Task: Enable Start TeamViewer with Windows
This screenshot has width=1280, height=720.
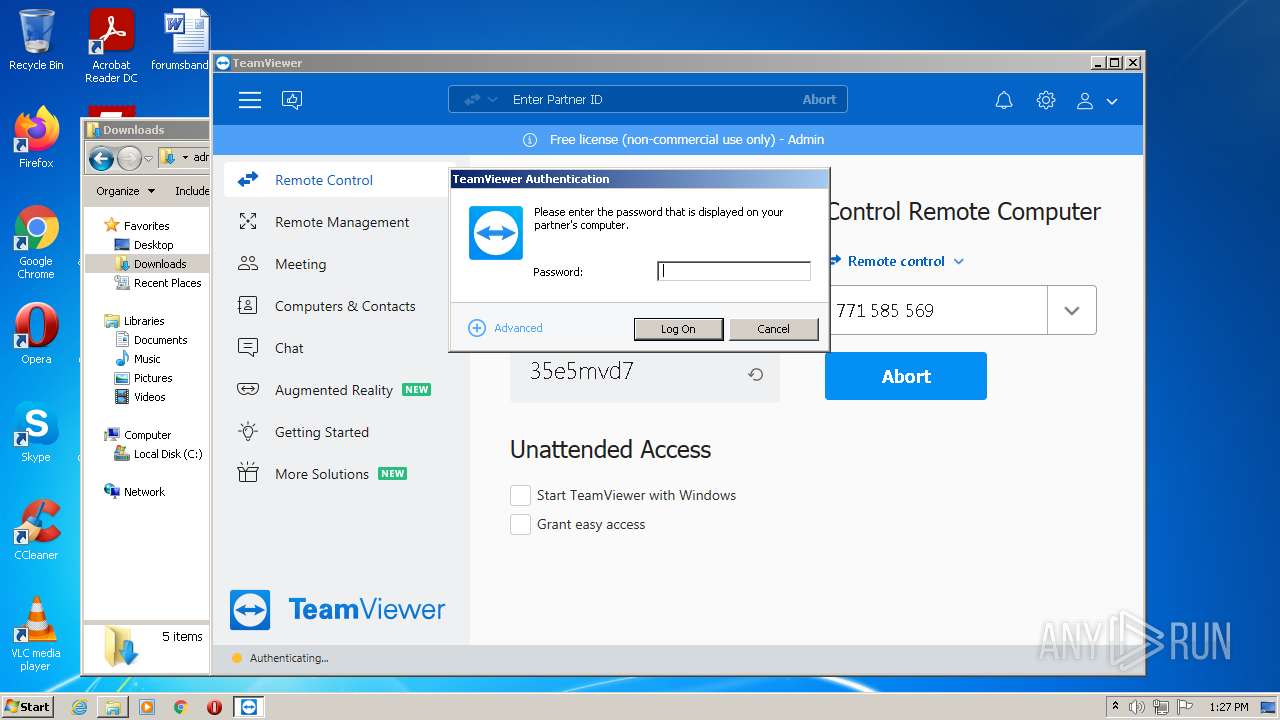Action: point(520,495)
